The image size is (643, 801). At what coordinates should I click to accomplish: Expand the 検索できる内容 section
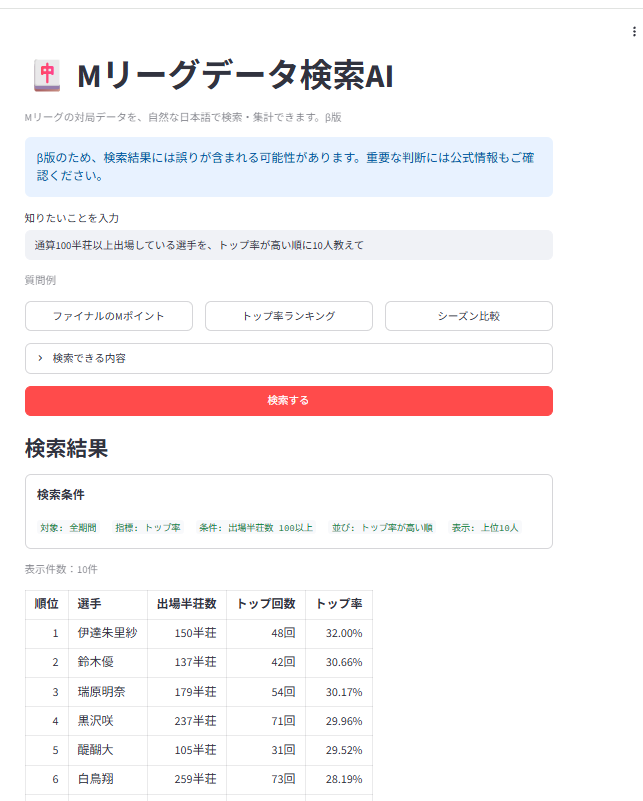point(289,359)
